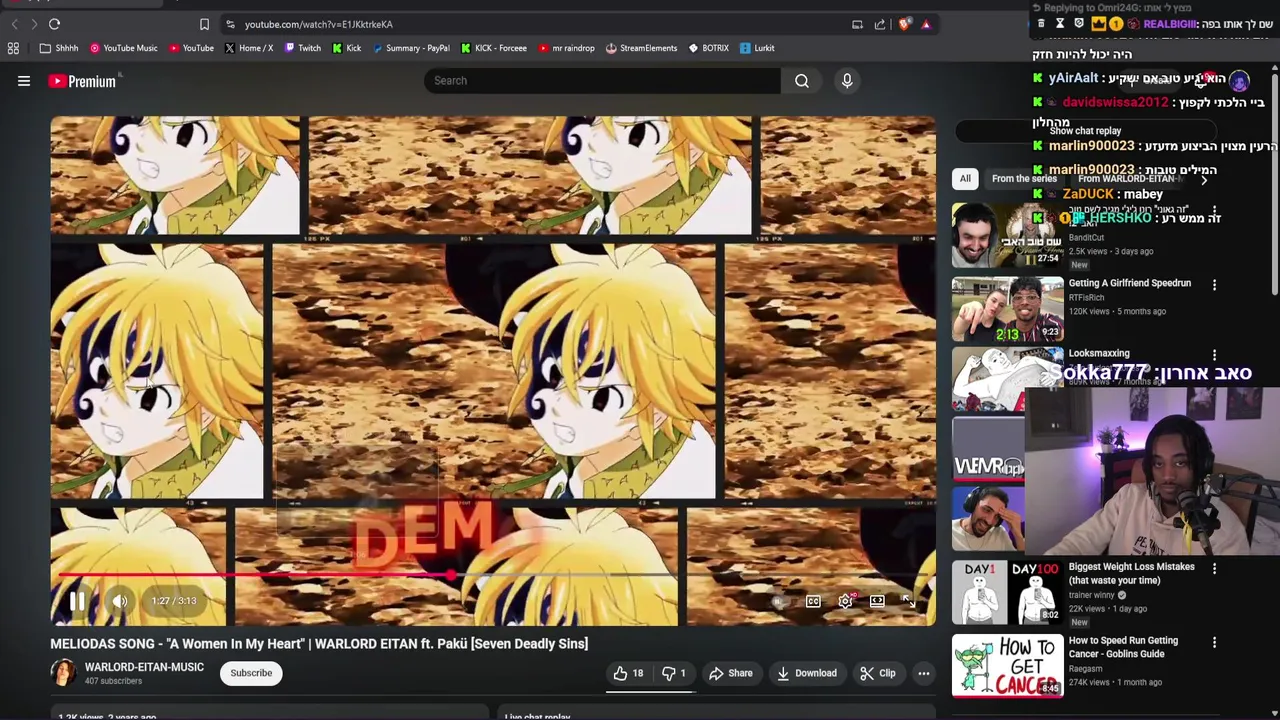Go forward with browser forward arrow
The image size is (1280, 720).
pyautogui.click(x=33, y=24)
